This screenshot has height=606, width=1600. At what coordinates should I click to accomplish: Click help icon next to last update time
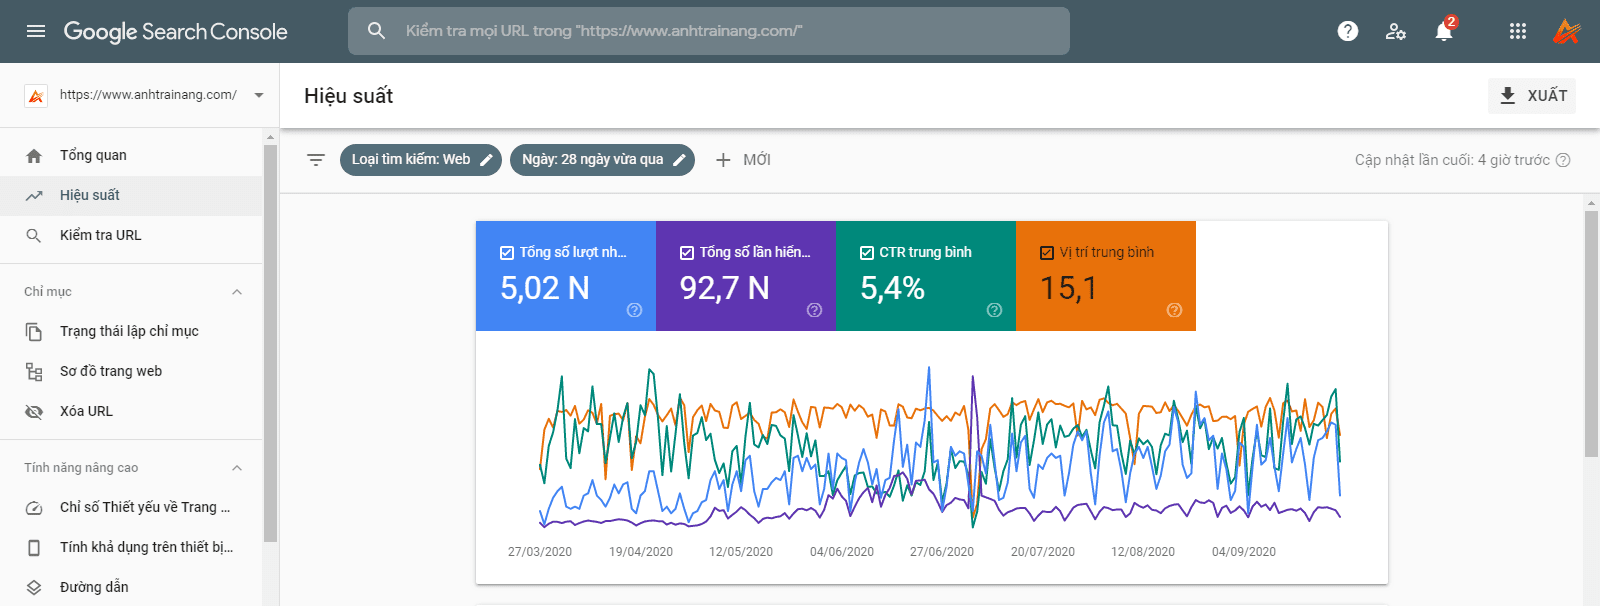click(x=1564, y=160)
